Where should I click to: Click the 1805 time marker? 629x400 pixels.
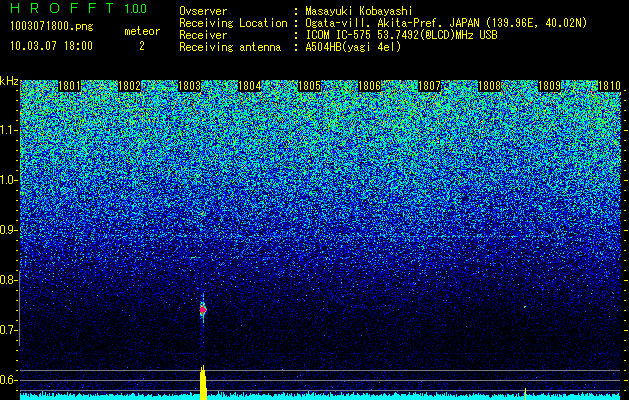click(x=310, y=86)
